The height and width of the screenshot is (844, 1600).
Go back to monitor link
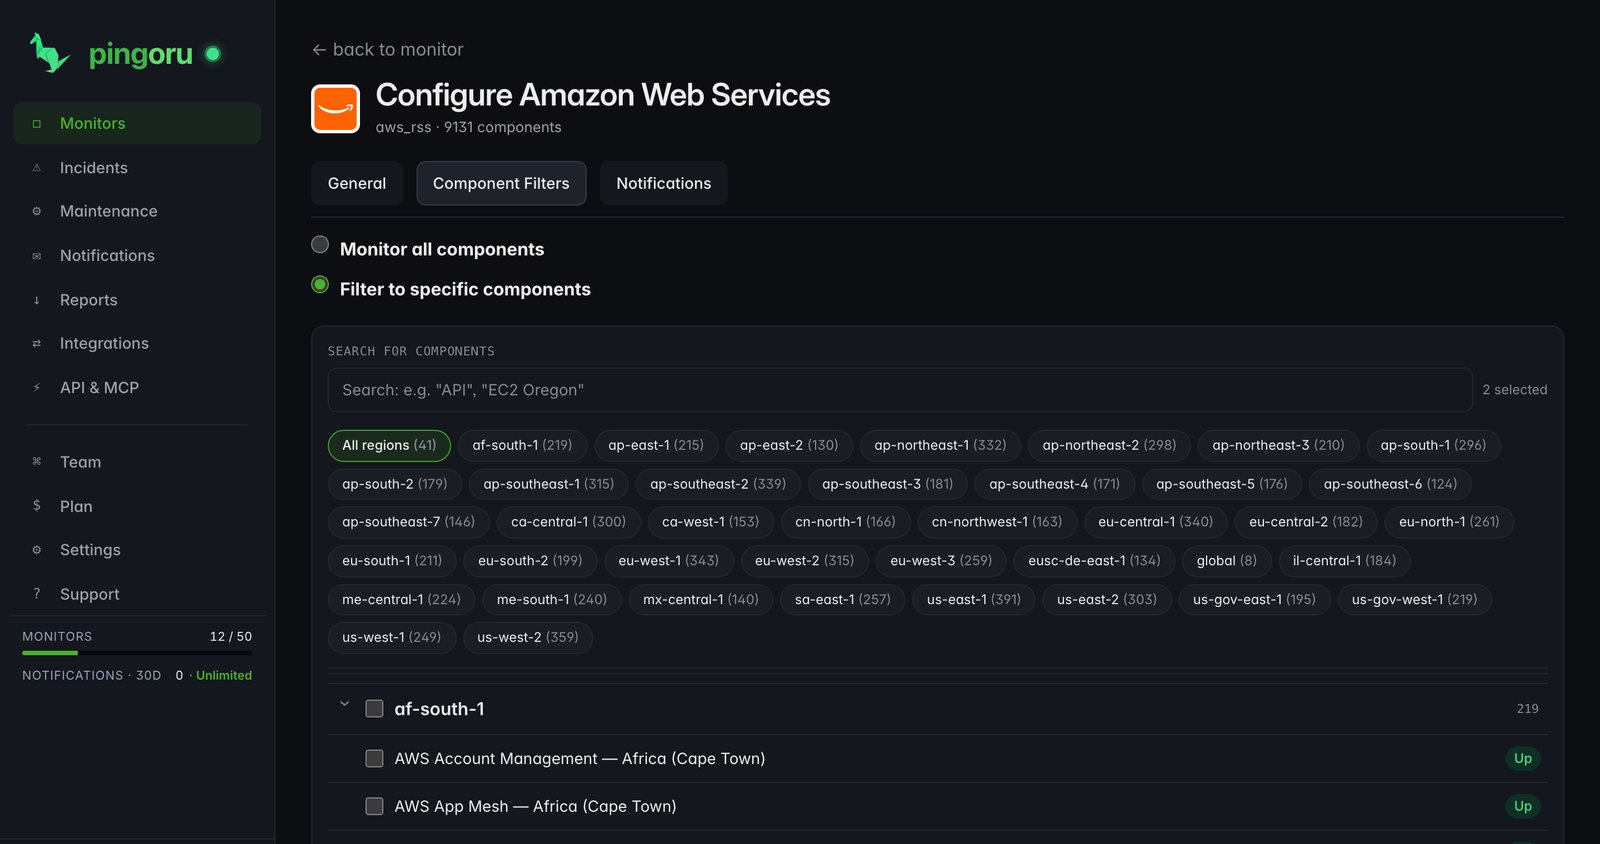tap(388, 50)
